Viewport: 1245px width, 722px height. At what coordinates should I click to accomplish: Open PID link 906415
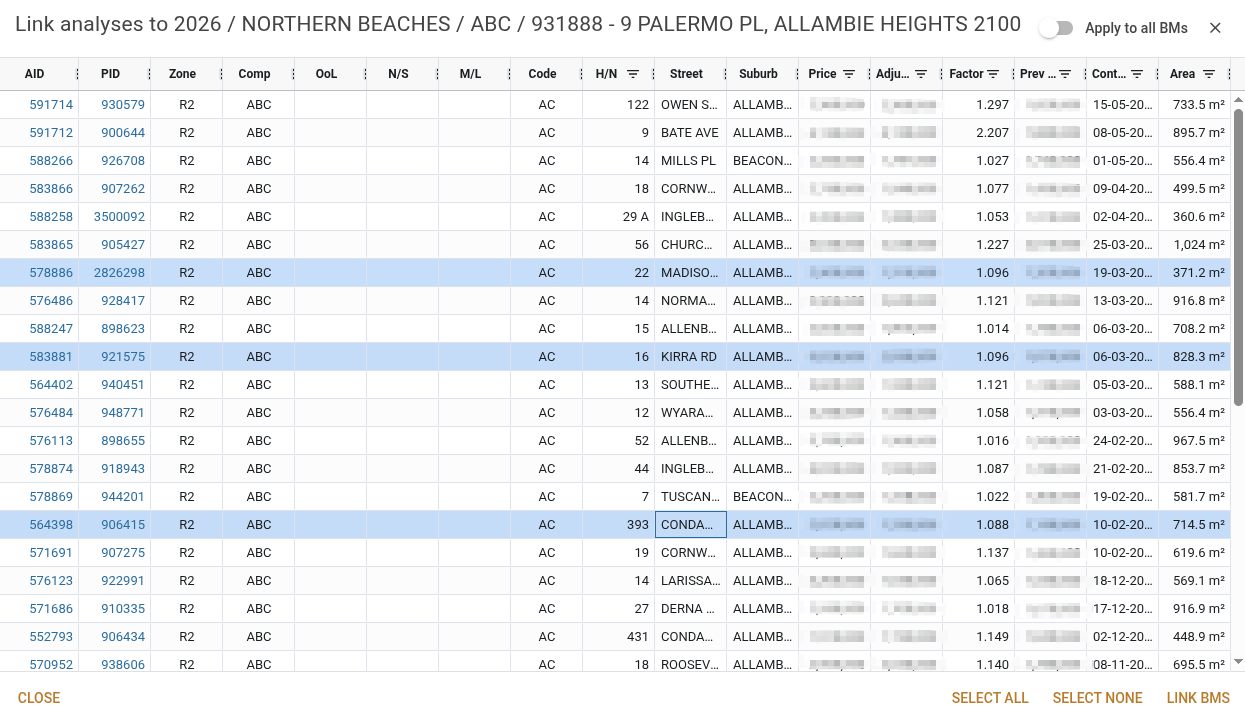pyautogui.click(x=123, y=524)
